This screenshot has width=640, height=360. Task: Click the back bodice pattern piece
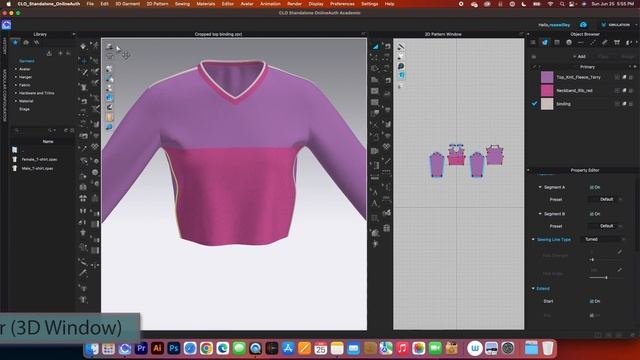[x=495, y=156]
